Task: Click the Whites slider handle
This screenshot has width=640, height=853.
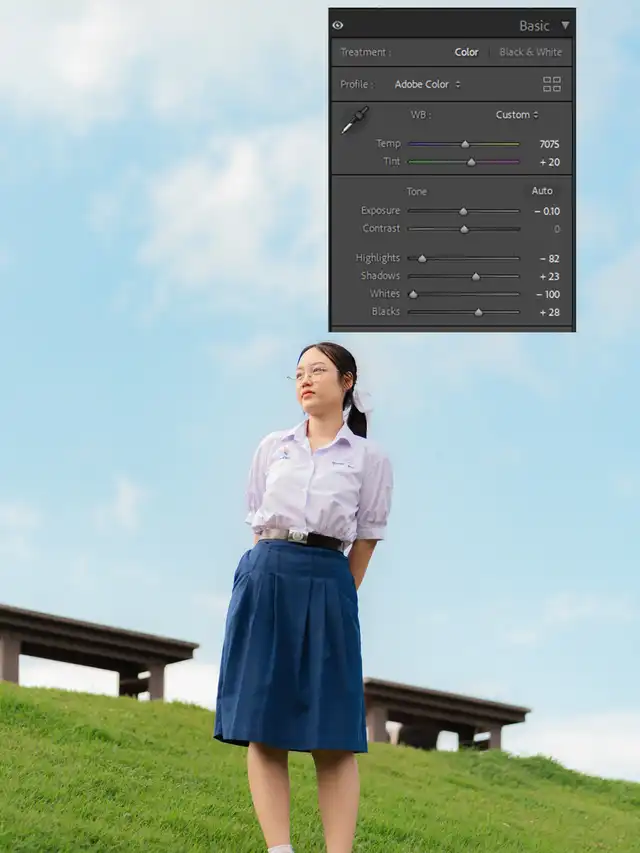Action: tap(413, 294)
